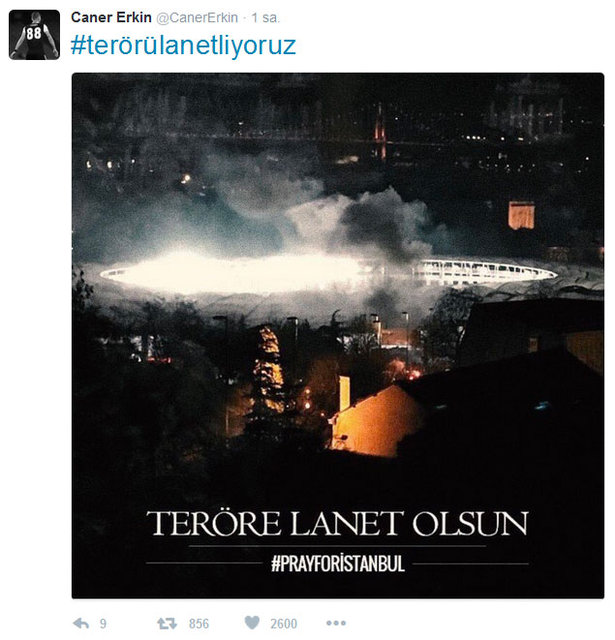The image size is (615, 640).
Task: Click the reply arrow icon
Action: click(81, 623)
